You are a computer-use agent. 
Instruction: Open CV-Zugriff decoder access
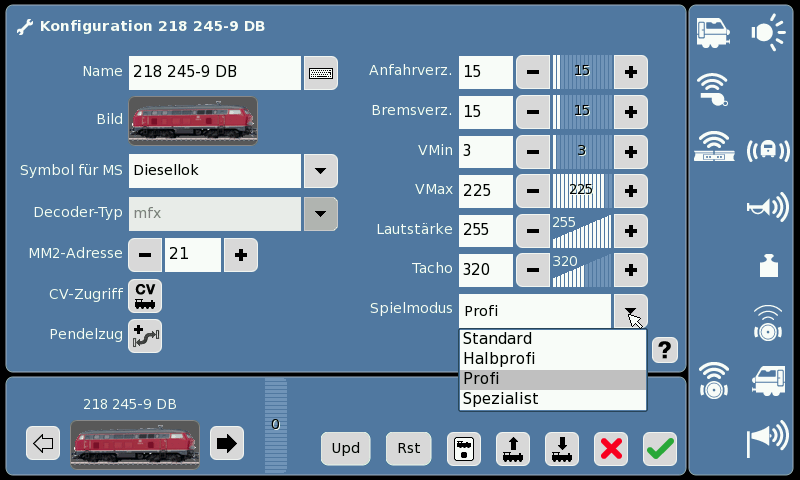[x=145, y=296]
